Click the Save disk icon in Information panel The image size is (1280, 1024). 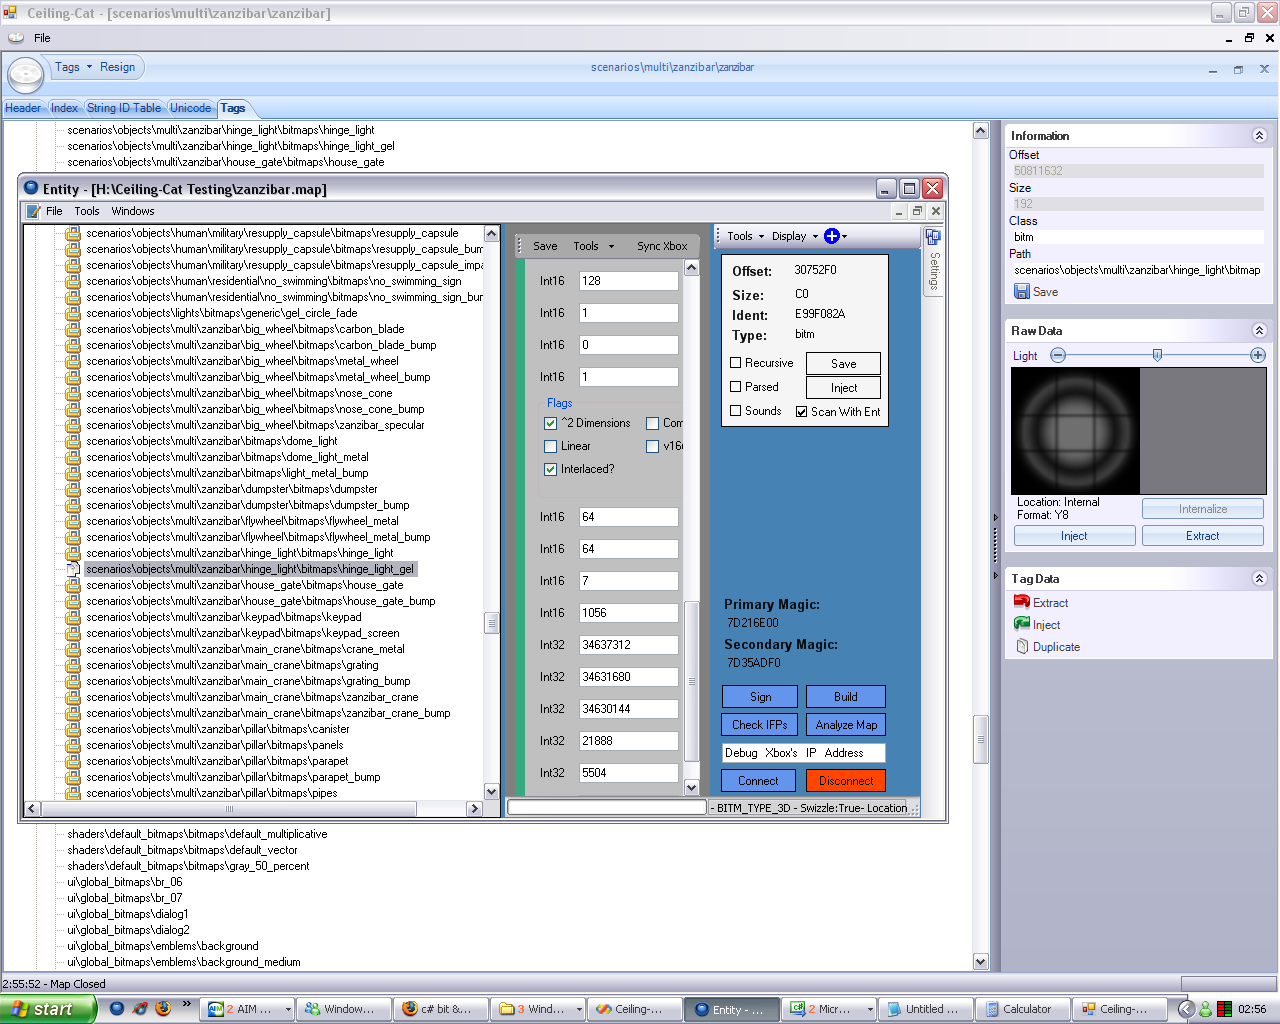1021,291
